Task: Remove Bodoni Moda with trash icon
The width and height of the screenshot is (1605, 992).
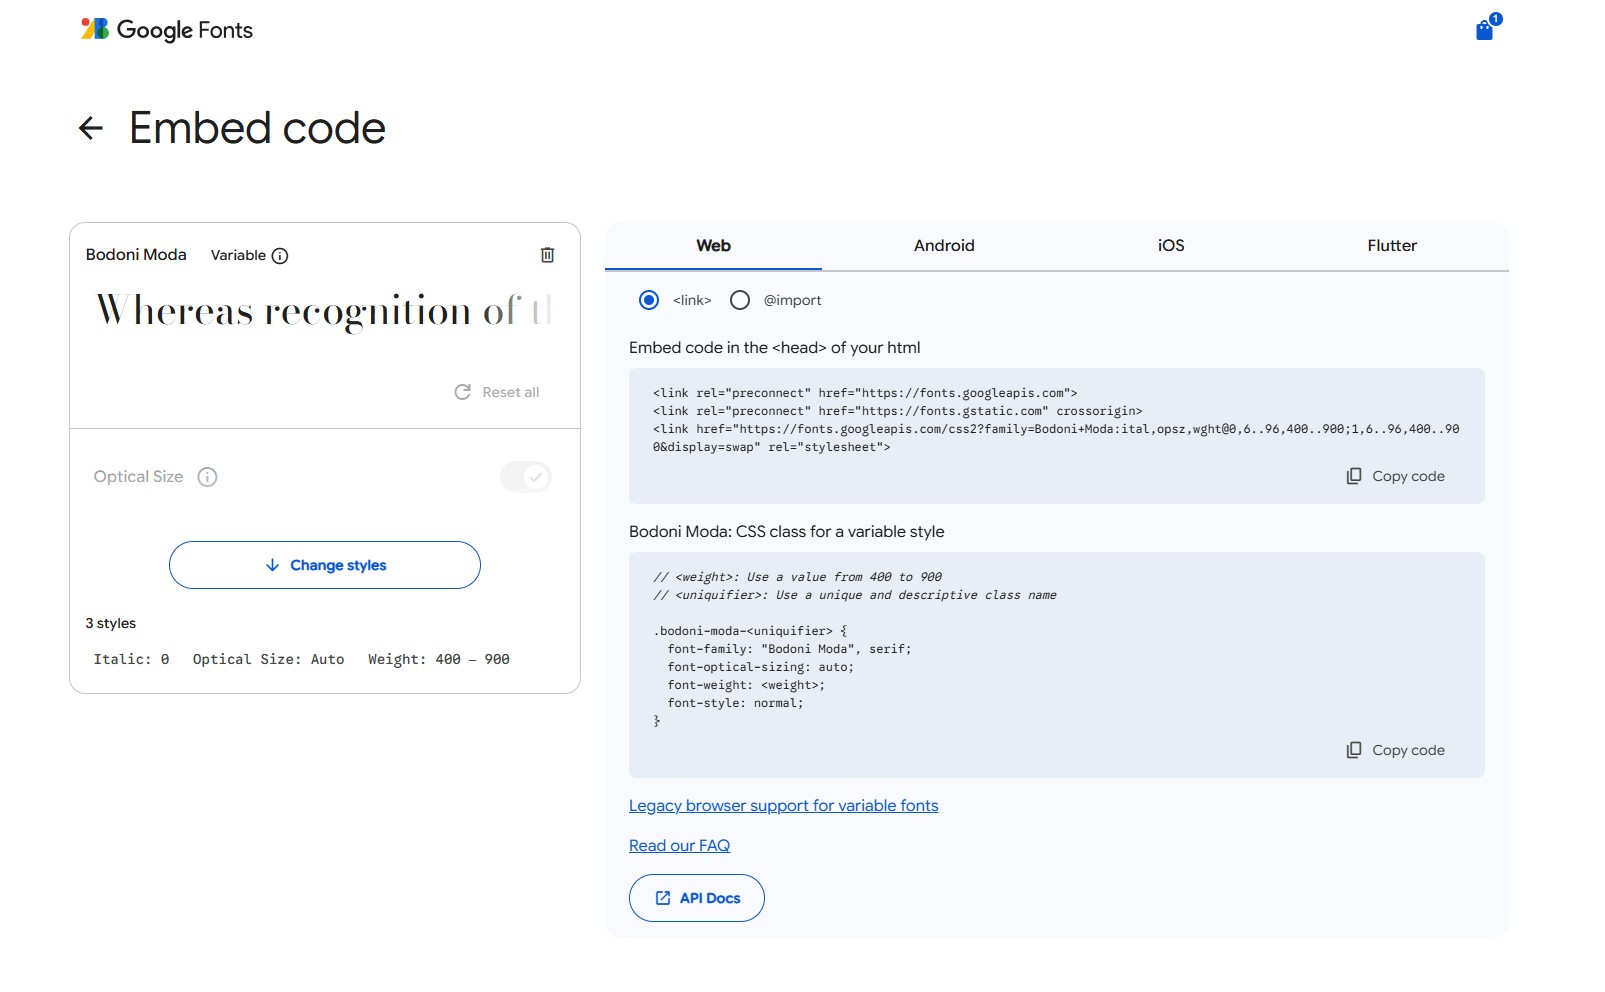Action: click(x=547, y=255)
